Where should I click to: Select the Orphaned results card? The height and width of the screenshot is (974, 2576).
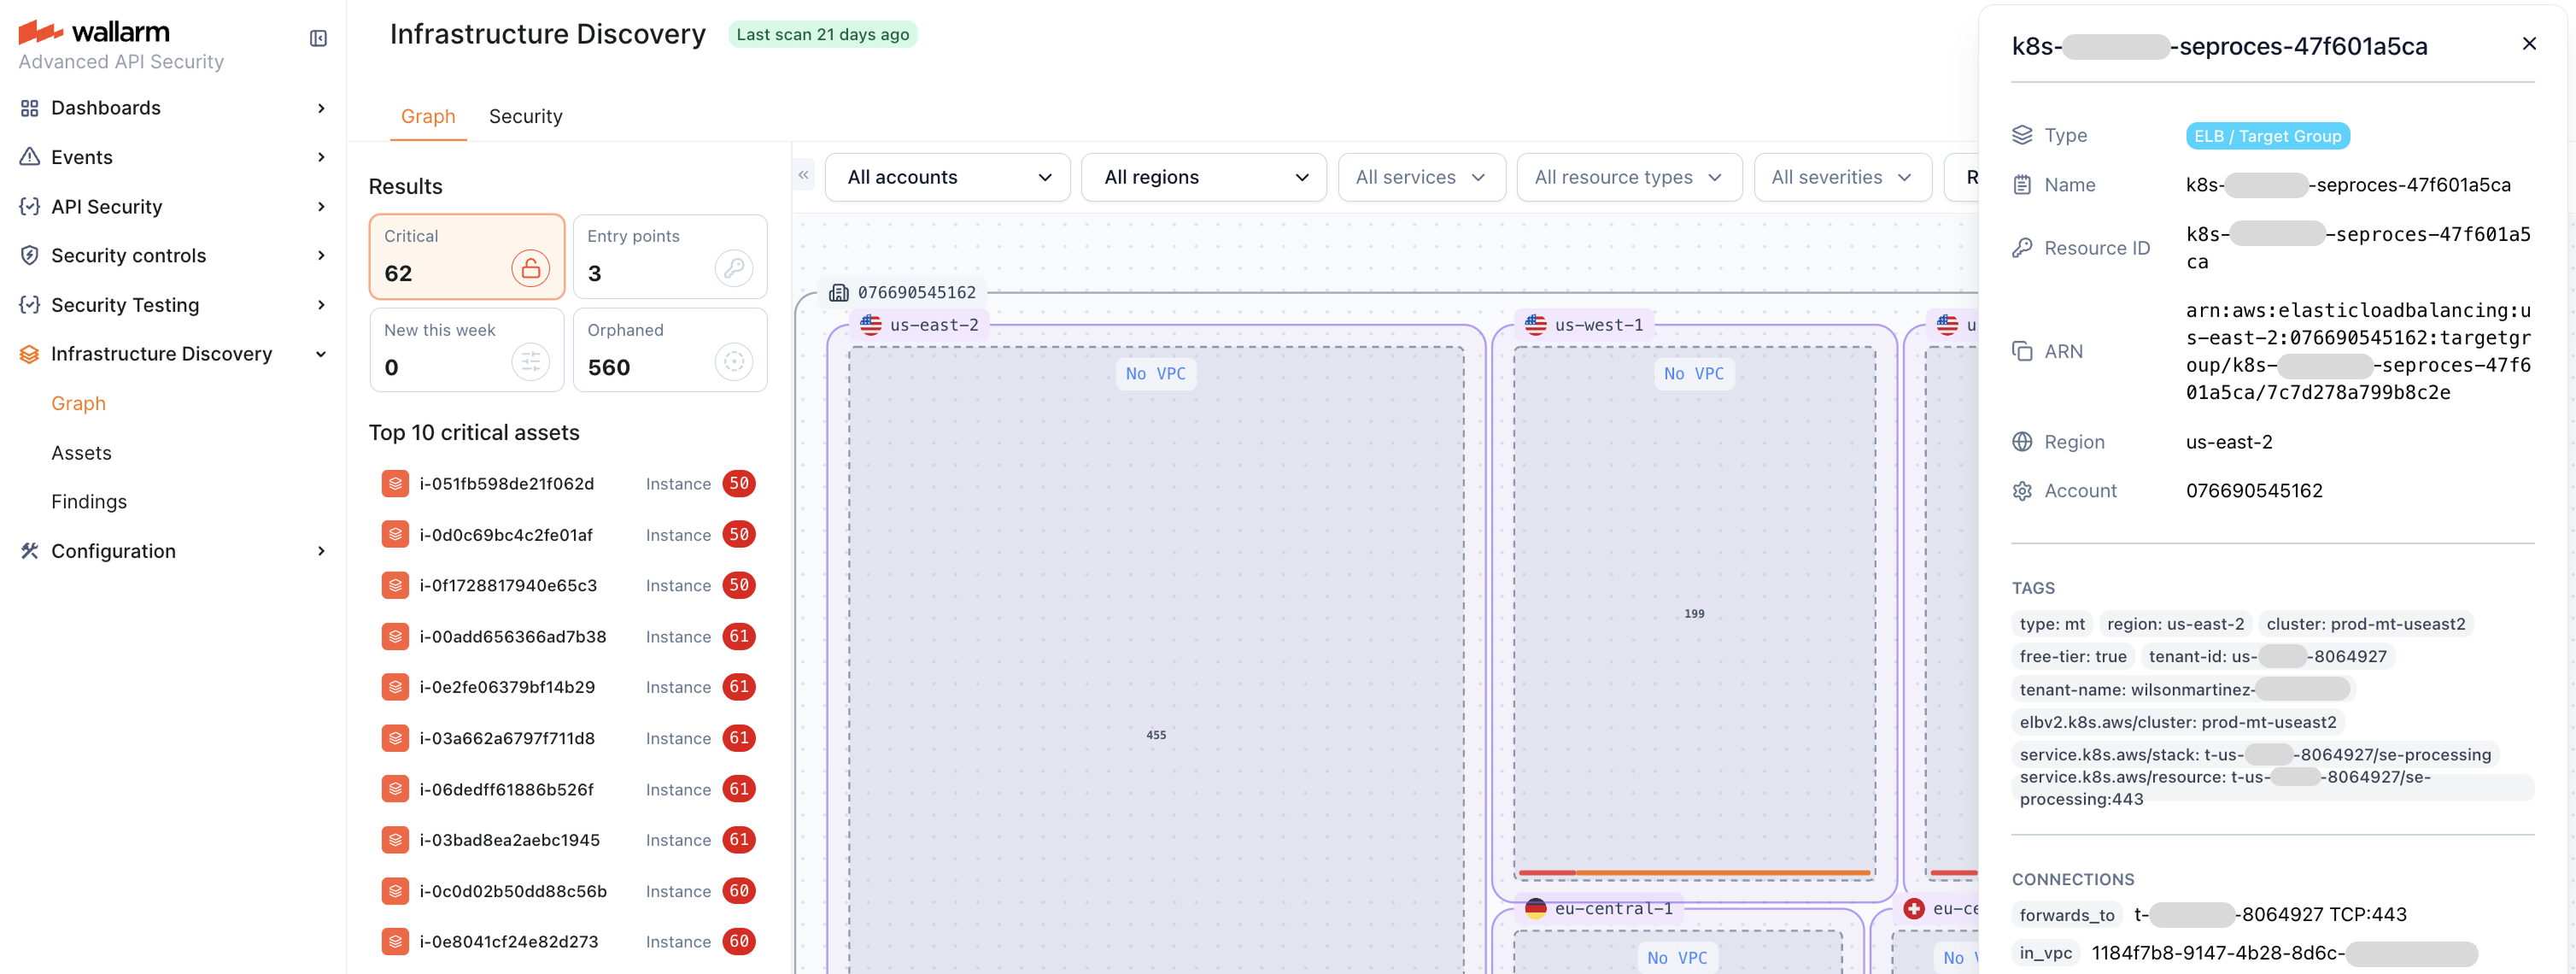point(670,350)
